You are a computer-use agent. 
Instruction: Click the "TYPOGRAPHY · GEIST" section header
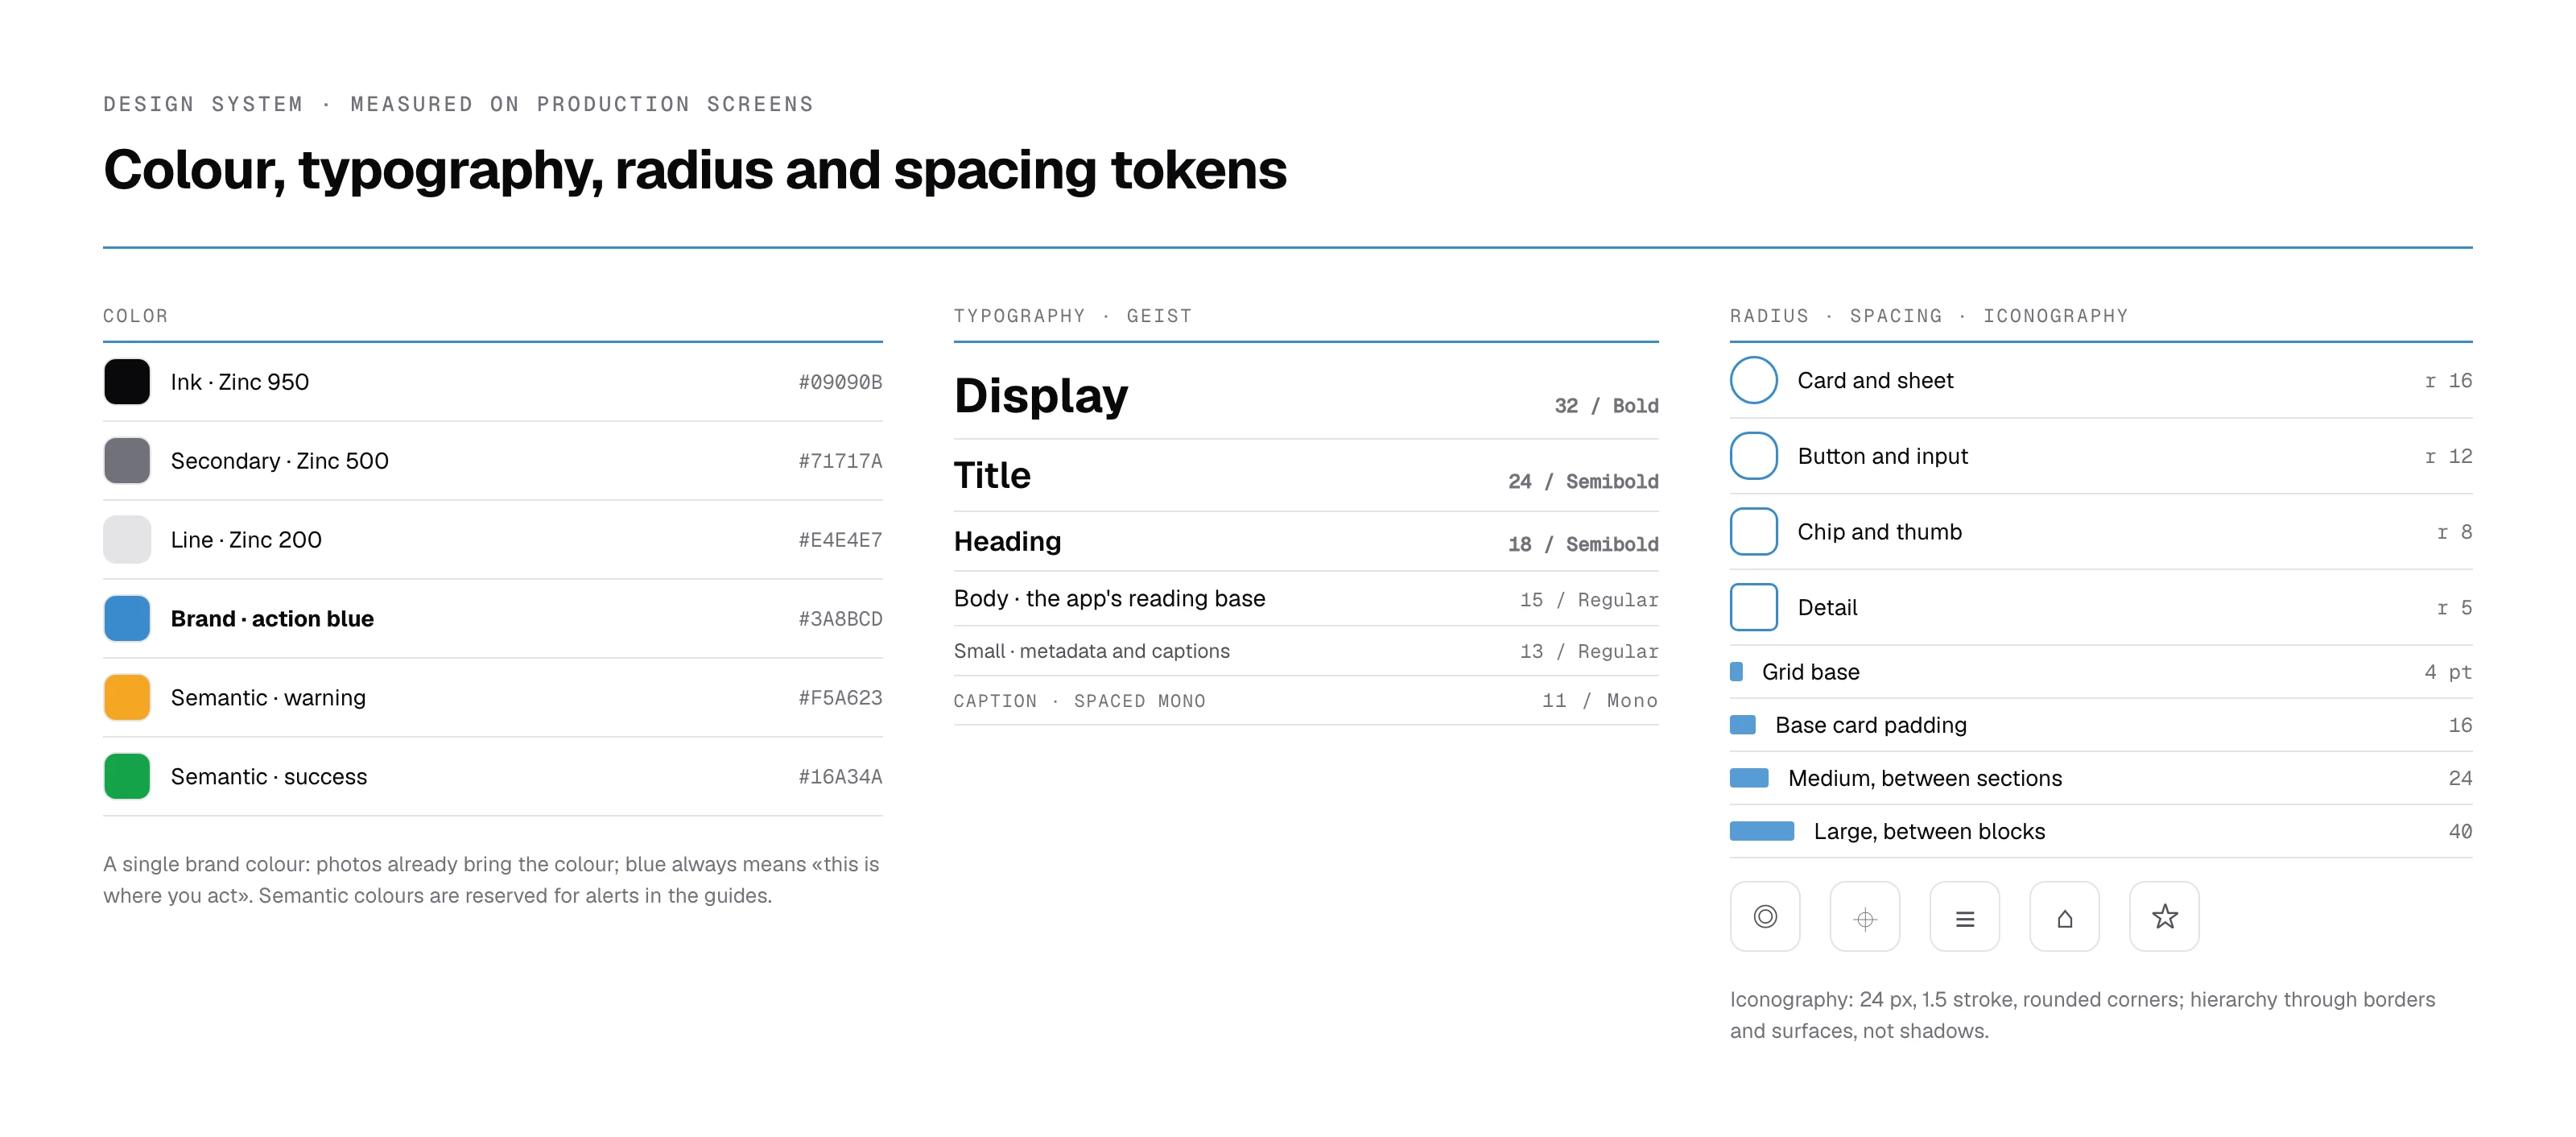1073,316
